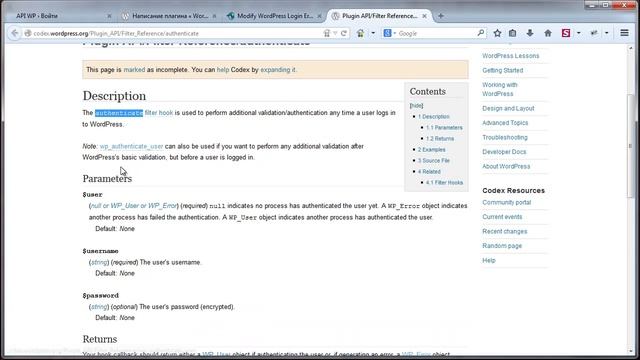
Task: Hide the Contents box via [hide]
Action: tap(416, 105)
